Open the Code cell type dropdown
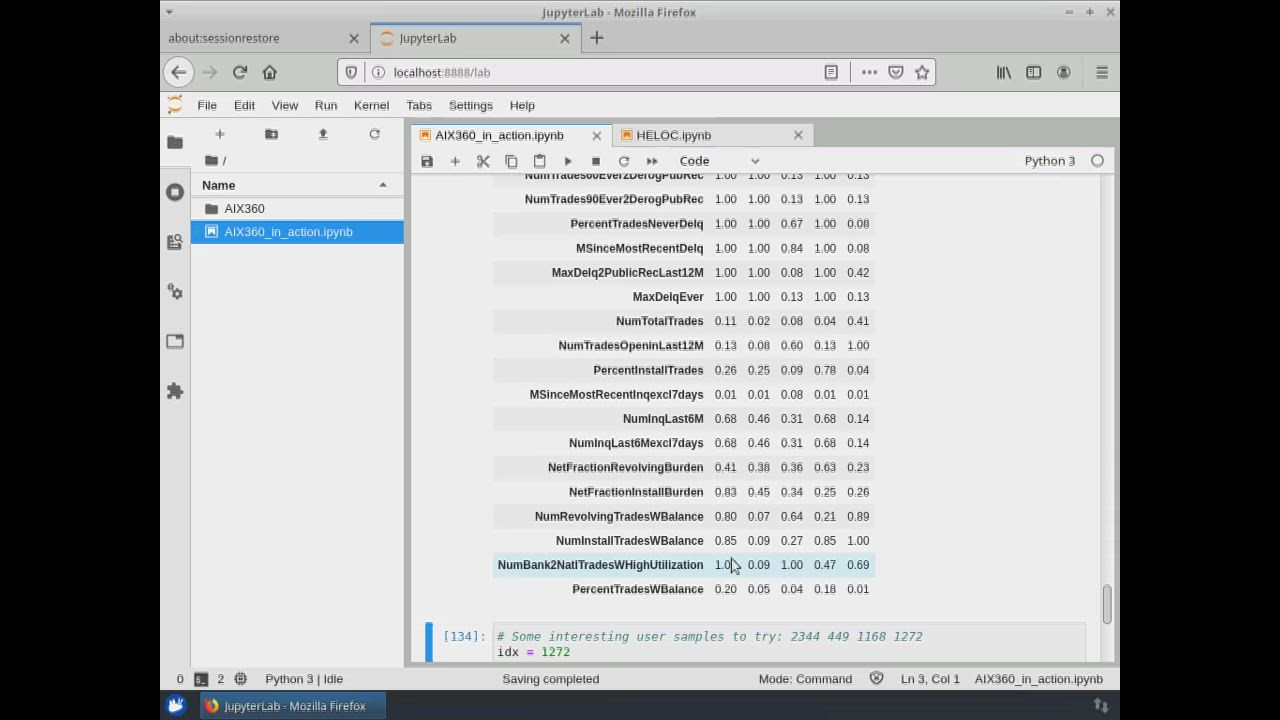1280x720 pixels. pyautogui.click(x=719, y=161)
